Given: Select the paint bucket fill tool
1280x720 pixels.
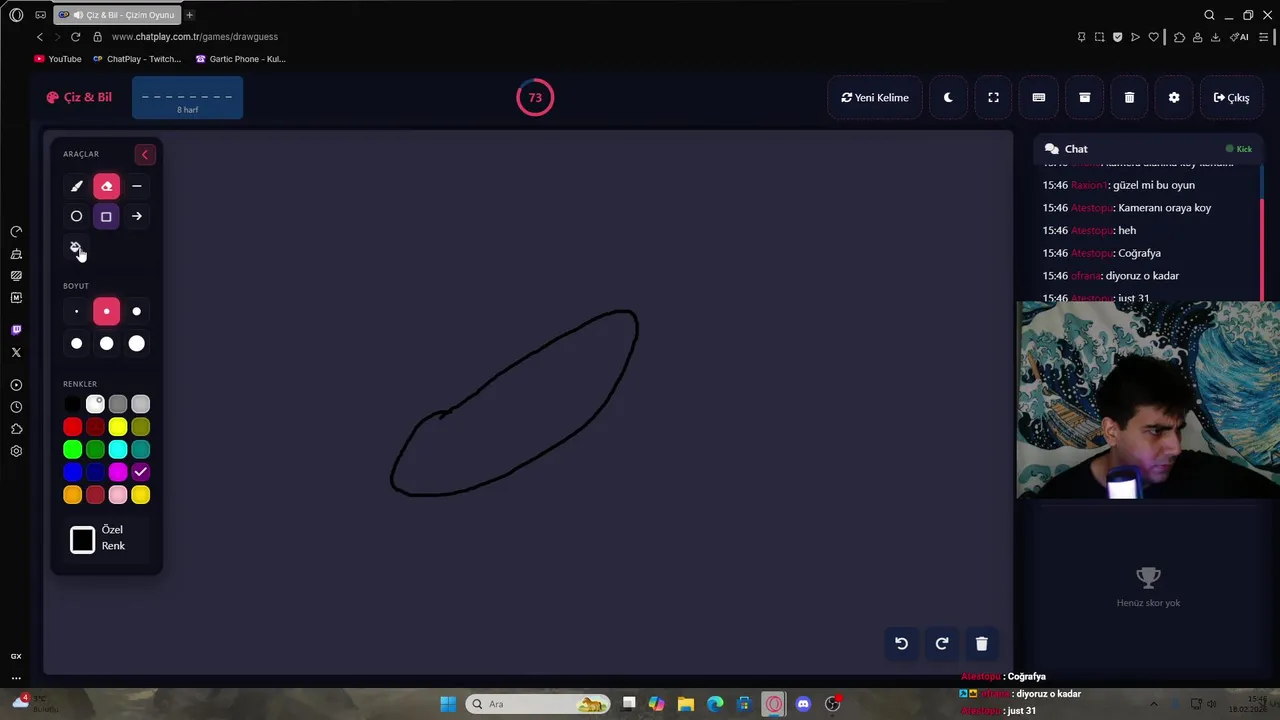Looking at the screenshot, I should pyautogui.click(x=76, y=247).
